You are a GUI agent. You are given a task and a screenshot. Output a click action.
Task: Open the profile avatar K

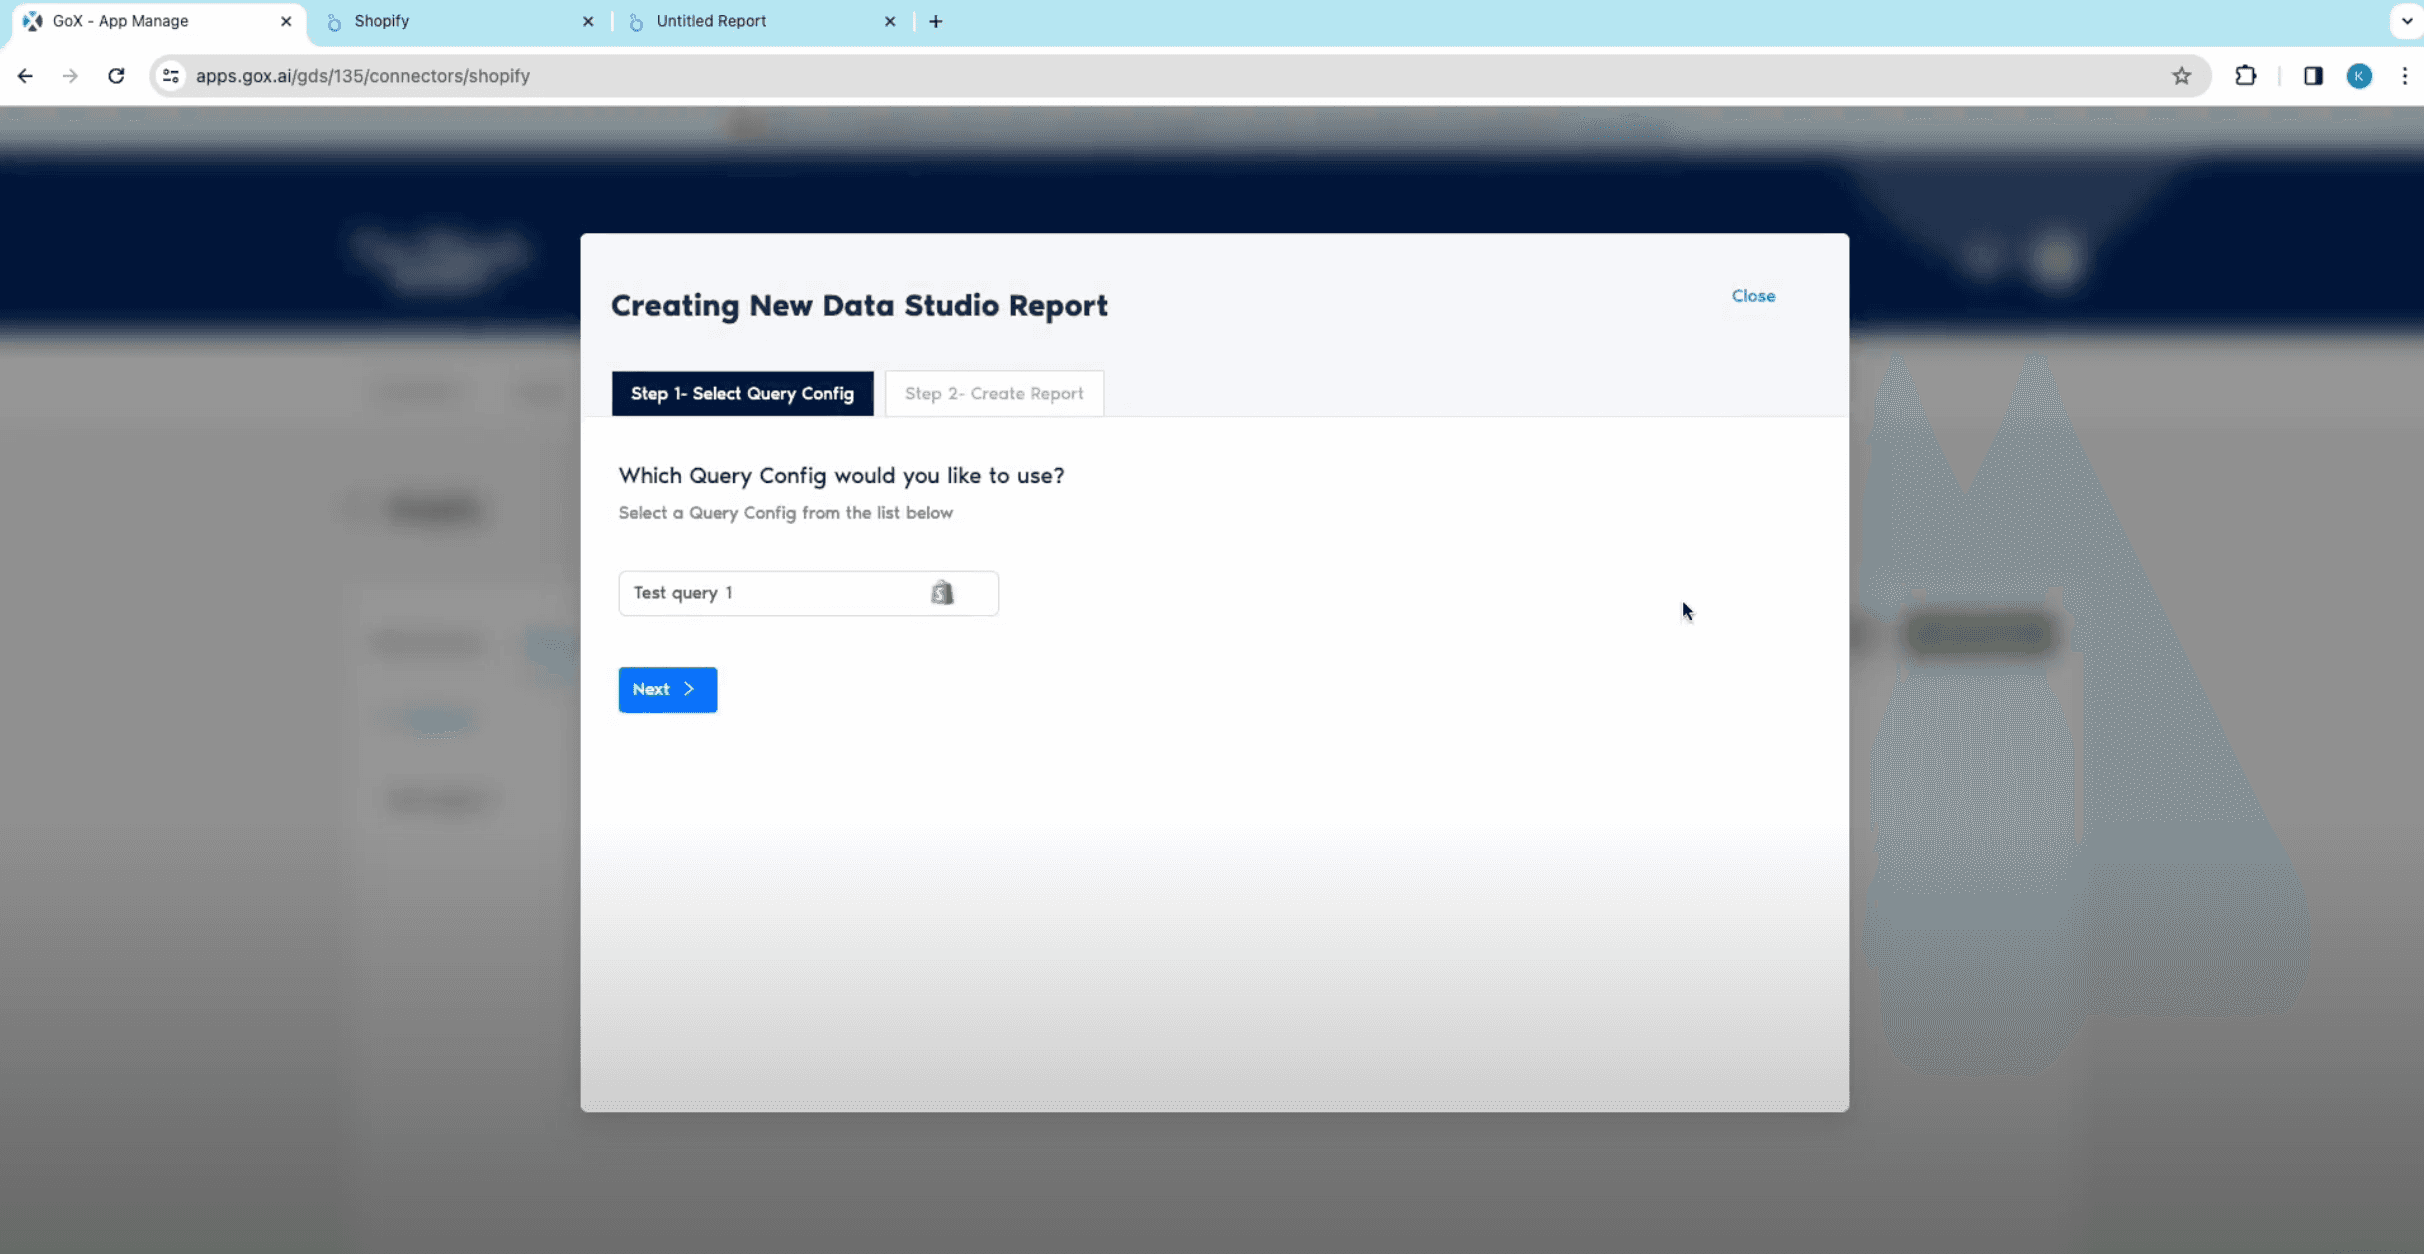point(2359,76)
